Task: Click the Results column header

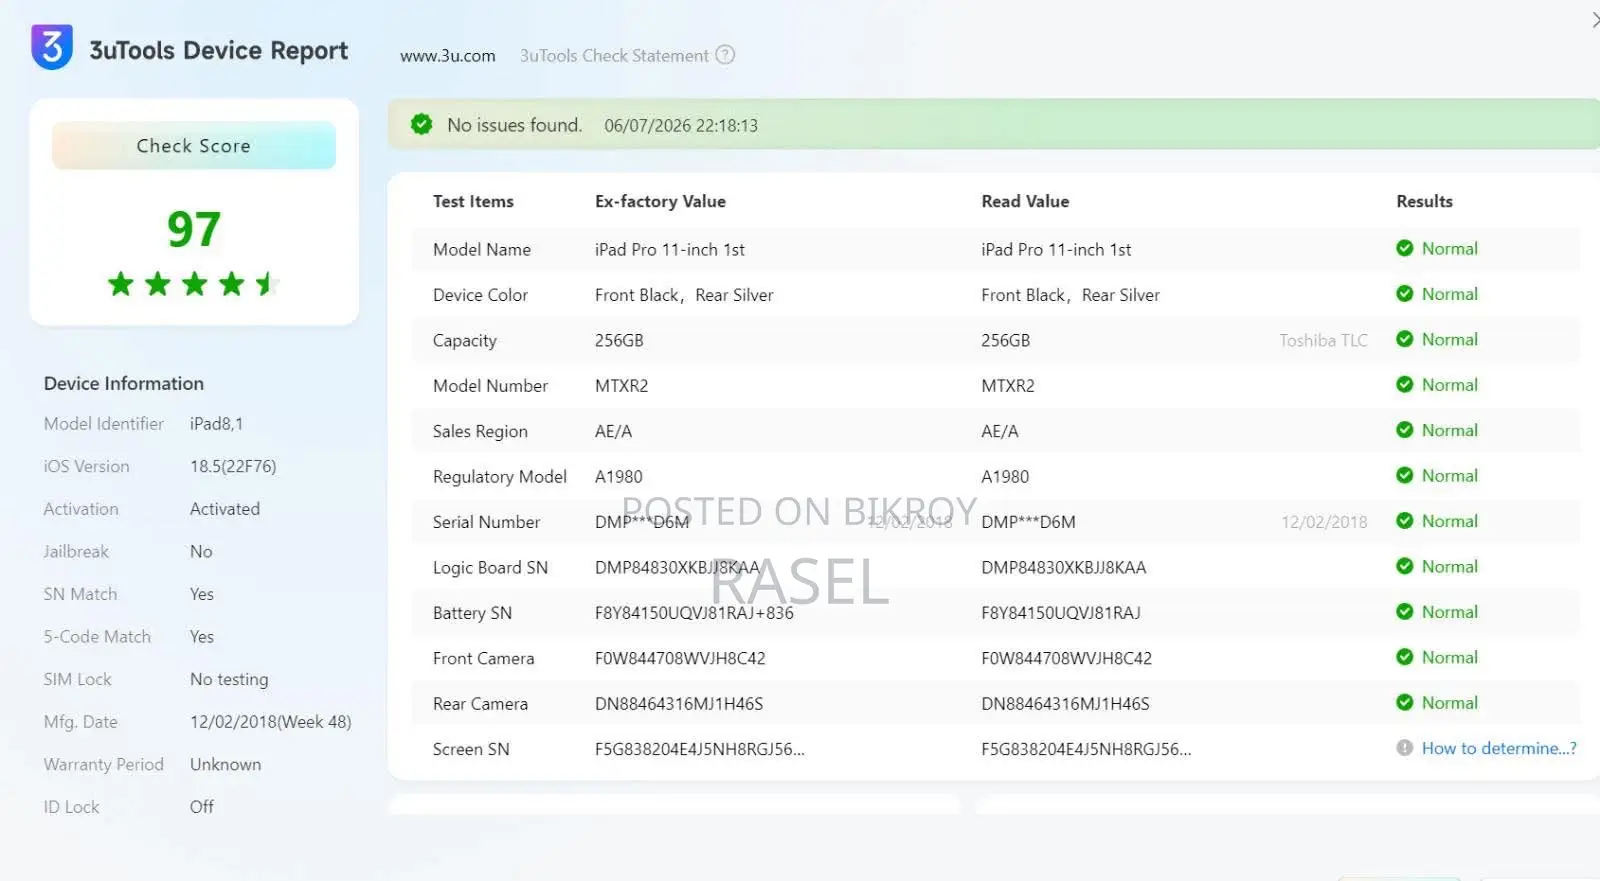Action: [1424, 201]
